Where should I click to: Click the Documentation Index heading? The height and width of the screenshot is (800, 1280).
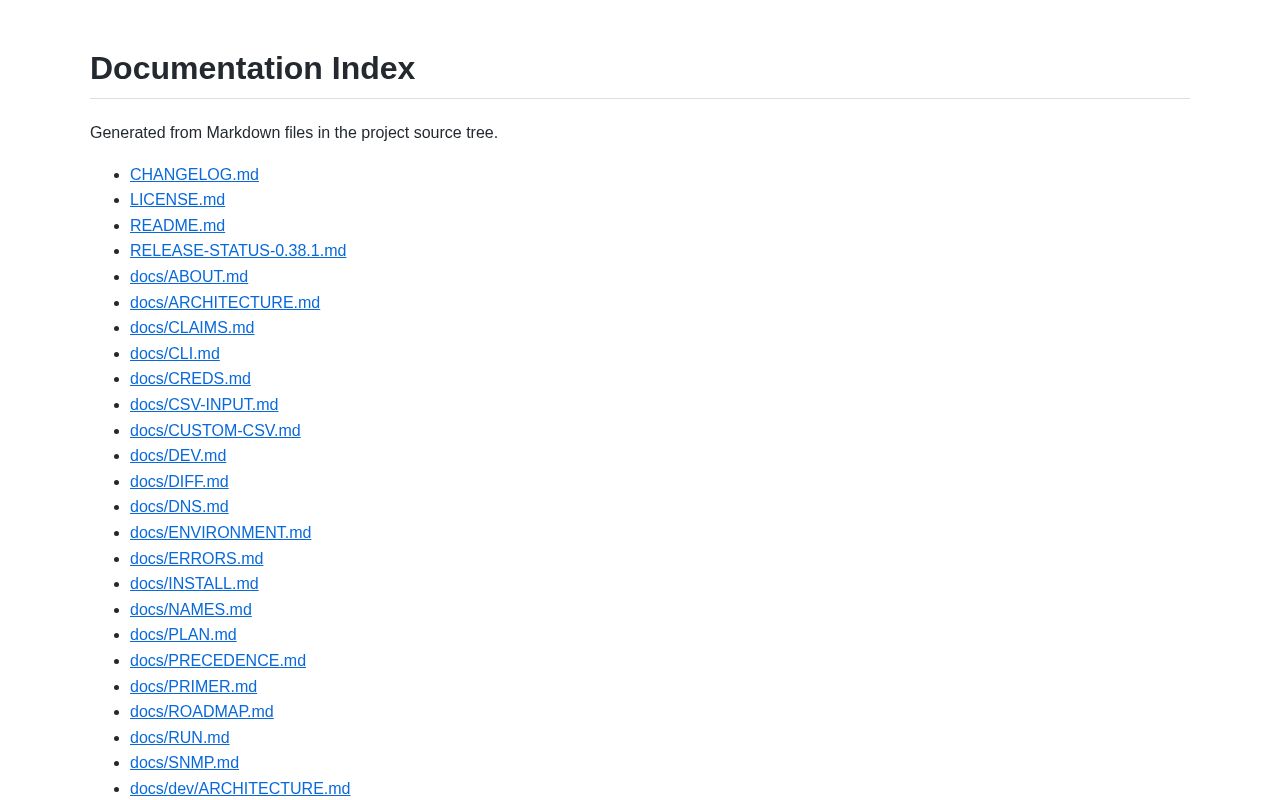[x=252, y=68]
